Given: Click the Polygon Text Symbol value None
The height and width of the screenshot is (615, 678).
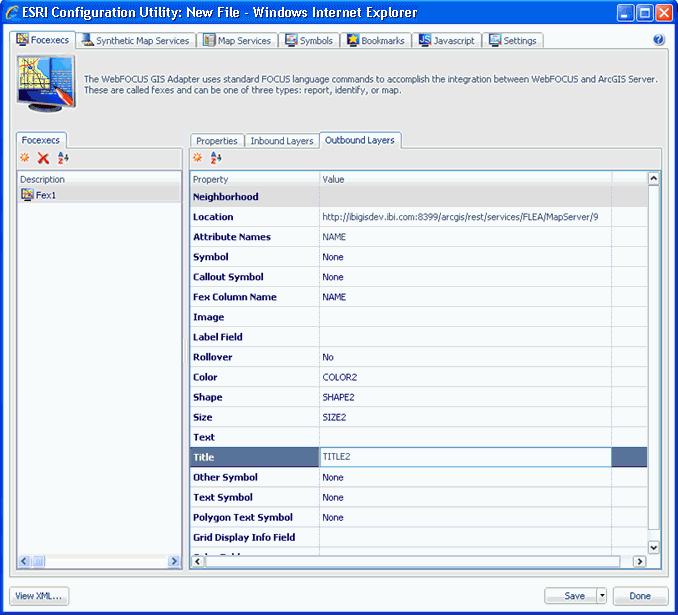Looking at the screenshot, I should click(333, 517).
